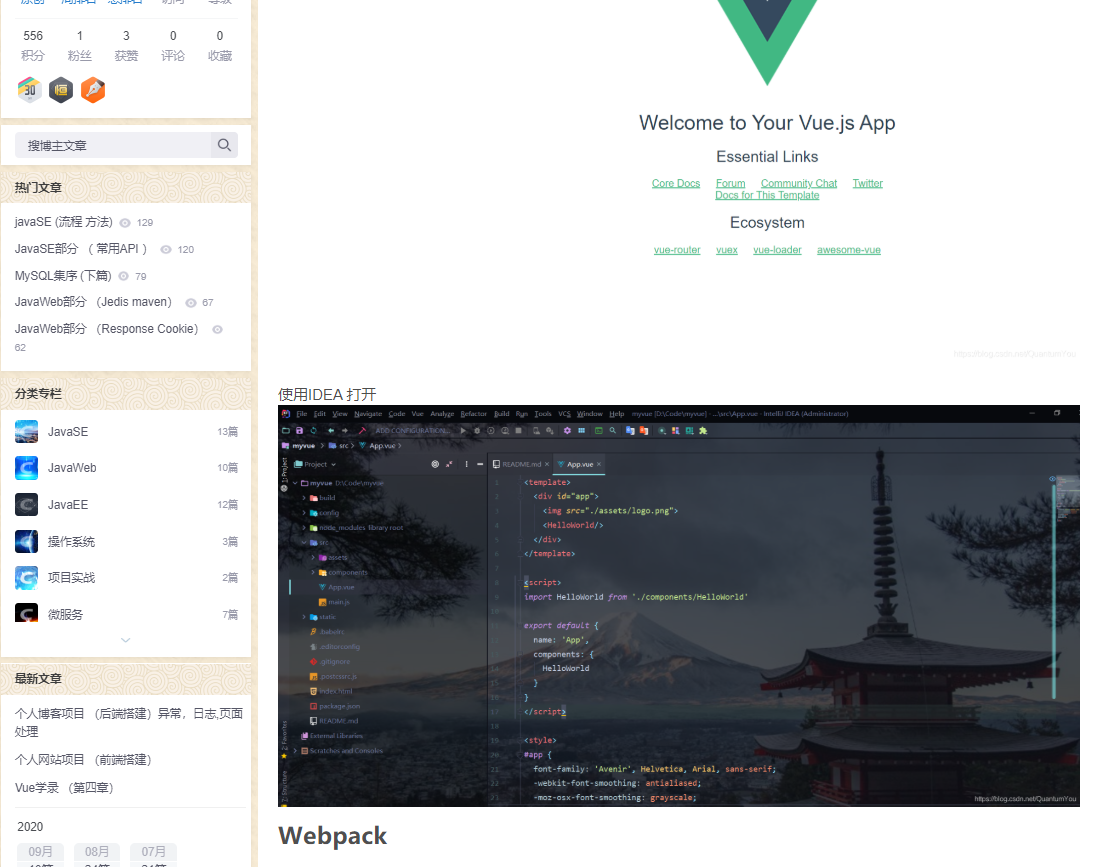
Task: Open the Core Docs link
Action: pos(675,183)
